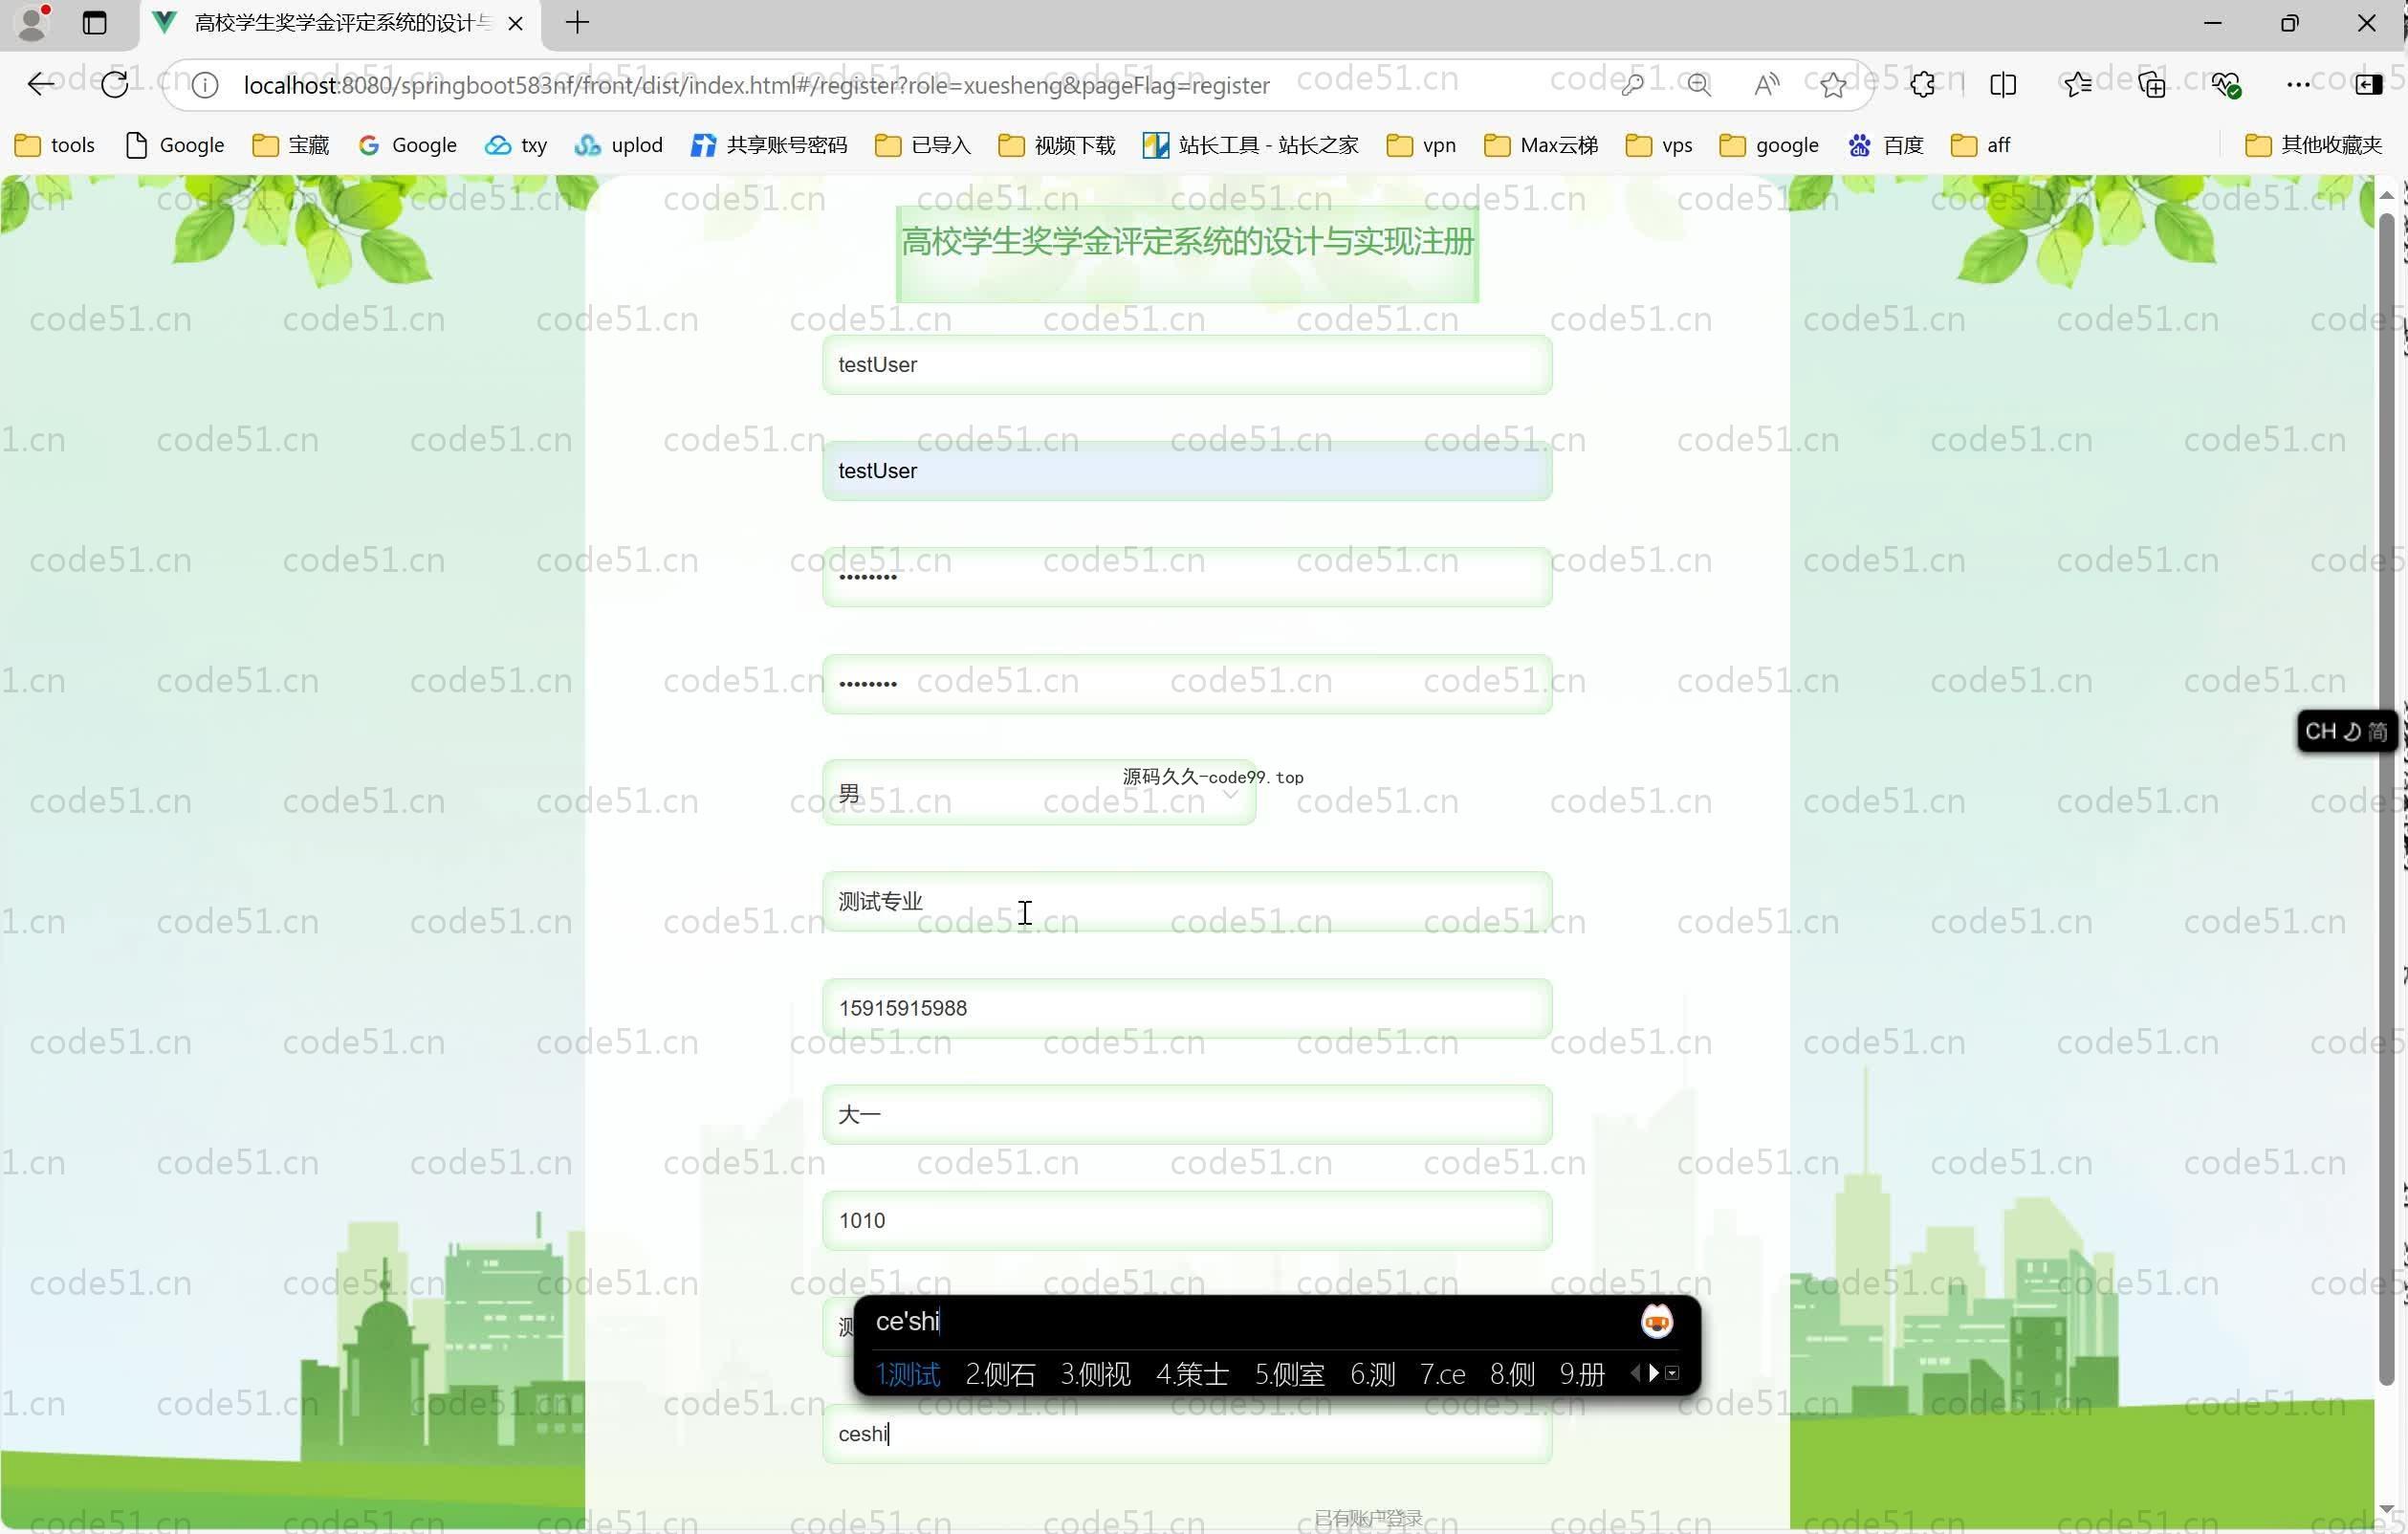This screenshot has width=2408, height=1534.
Task: Expand the Max云梯 bookmark folder
Action: 1541,145
